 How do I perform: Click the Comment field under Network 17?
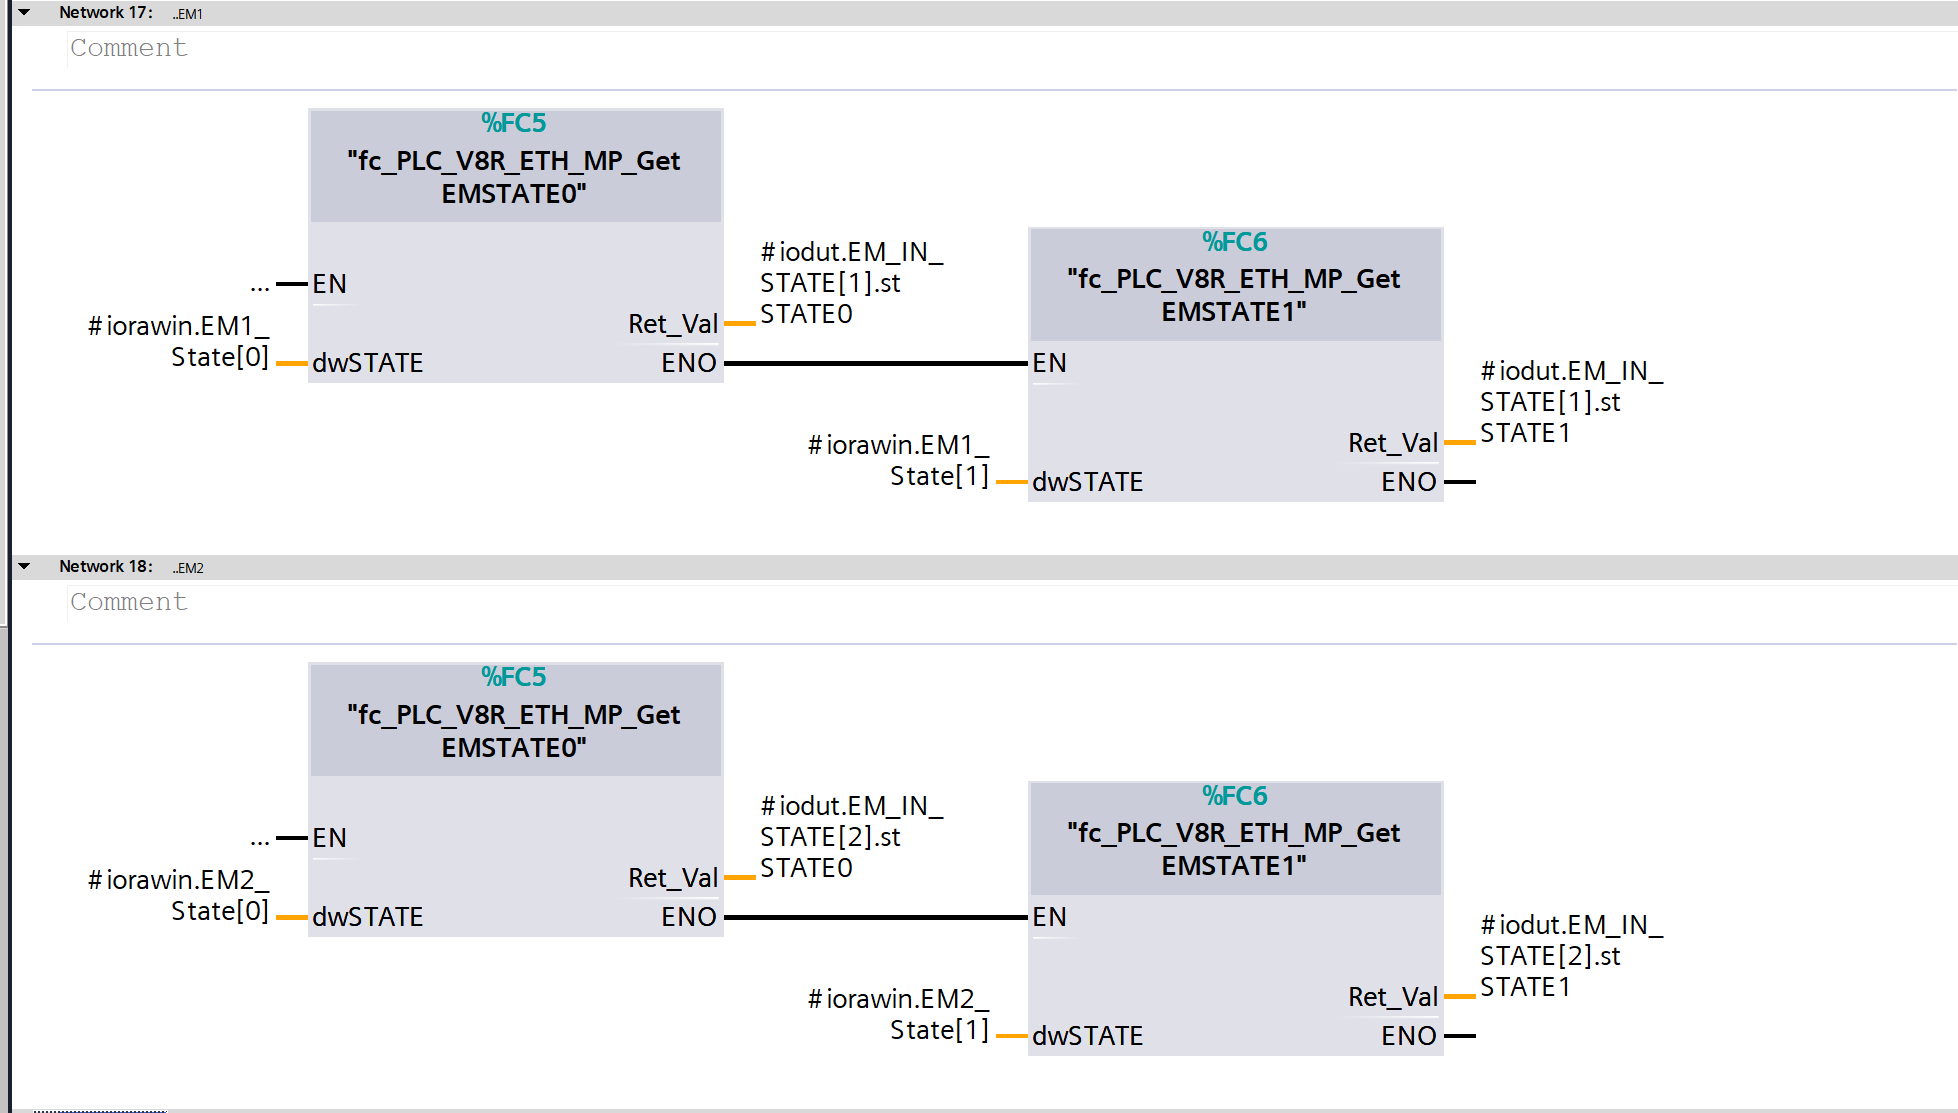tap(129, 48)
